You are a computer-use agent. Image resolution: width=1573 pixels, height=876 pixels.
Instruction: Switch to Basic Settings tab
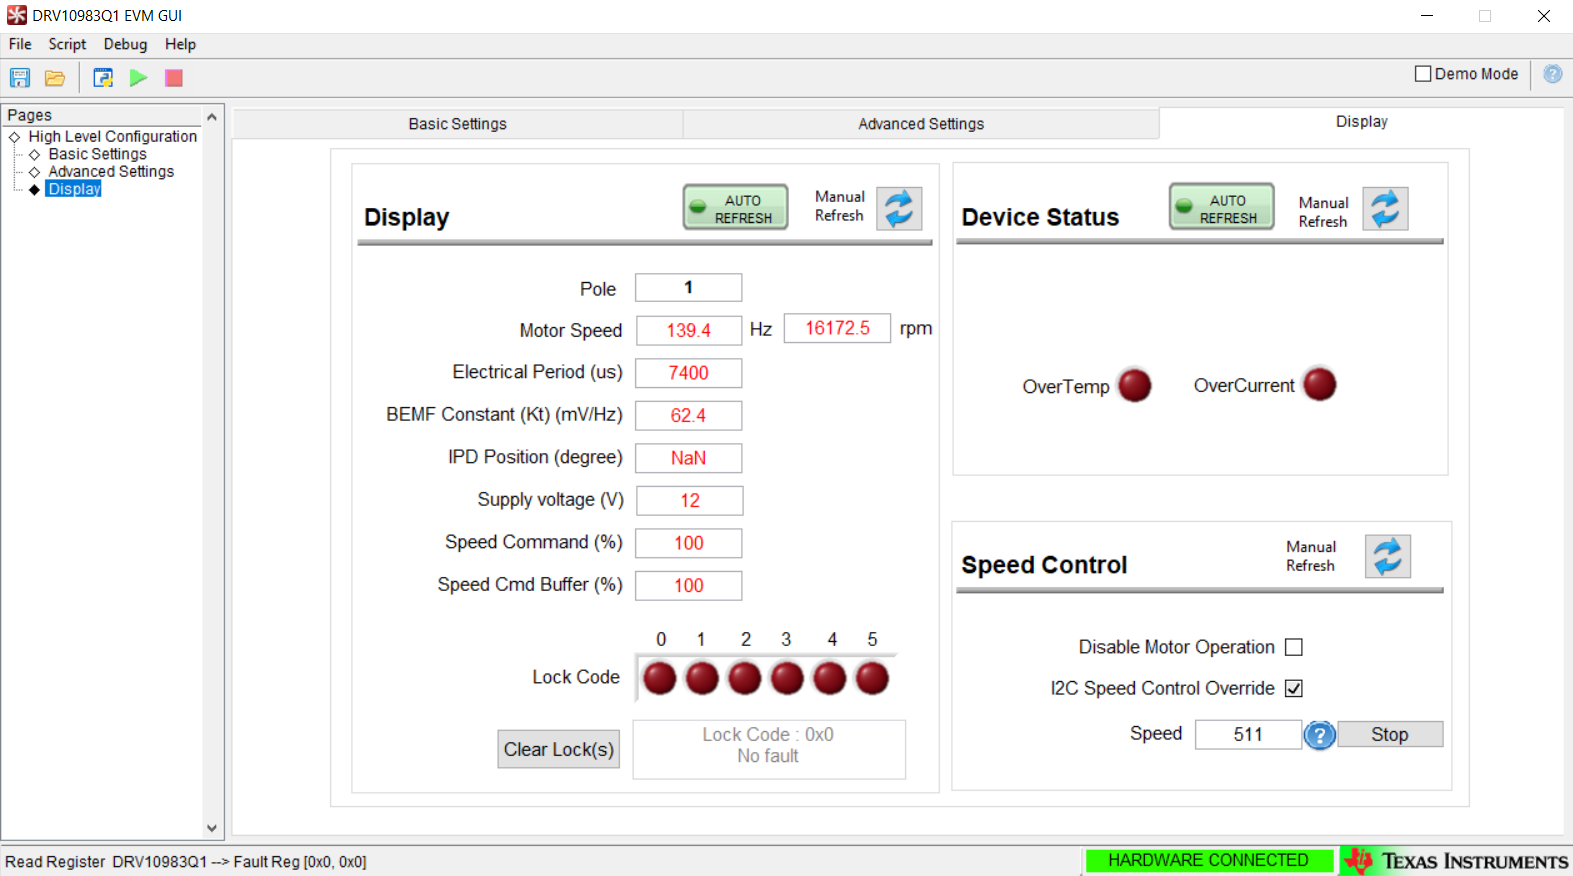click(457, 124)
